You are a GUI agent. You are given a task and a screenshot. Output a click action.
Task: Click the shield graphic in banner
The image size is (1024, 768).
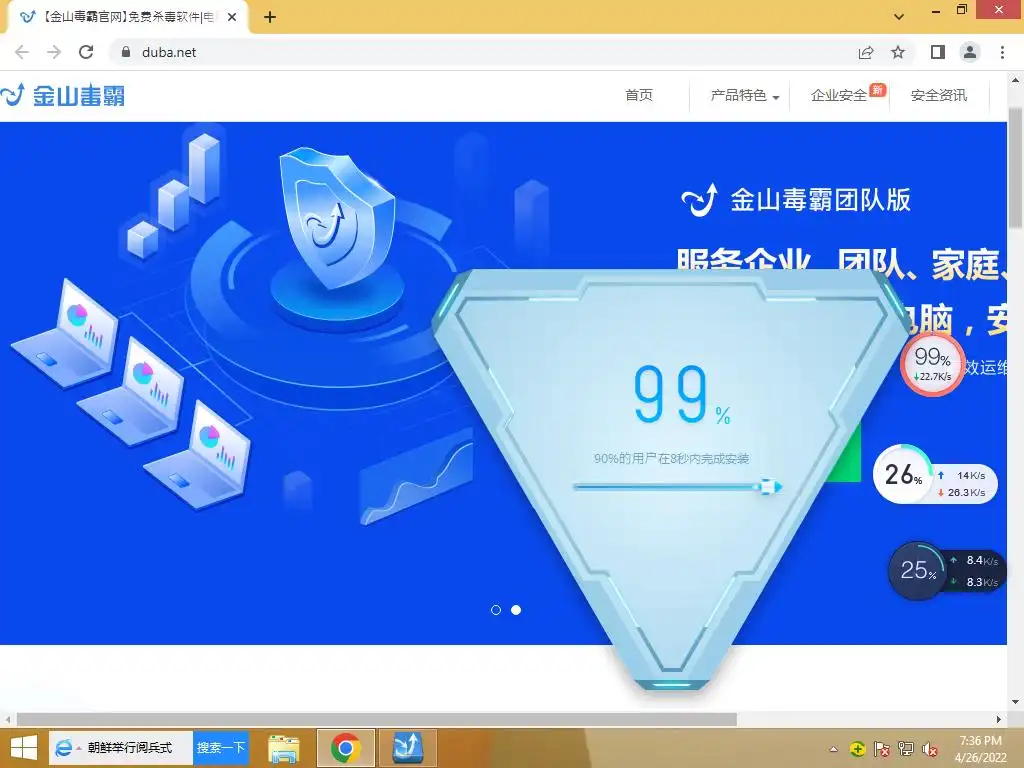pyautogui.click(x=337, y=217)
